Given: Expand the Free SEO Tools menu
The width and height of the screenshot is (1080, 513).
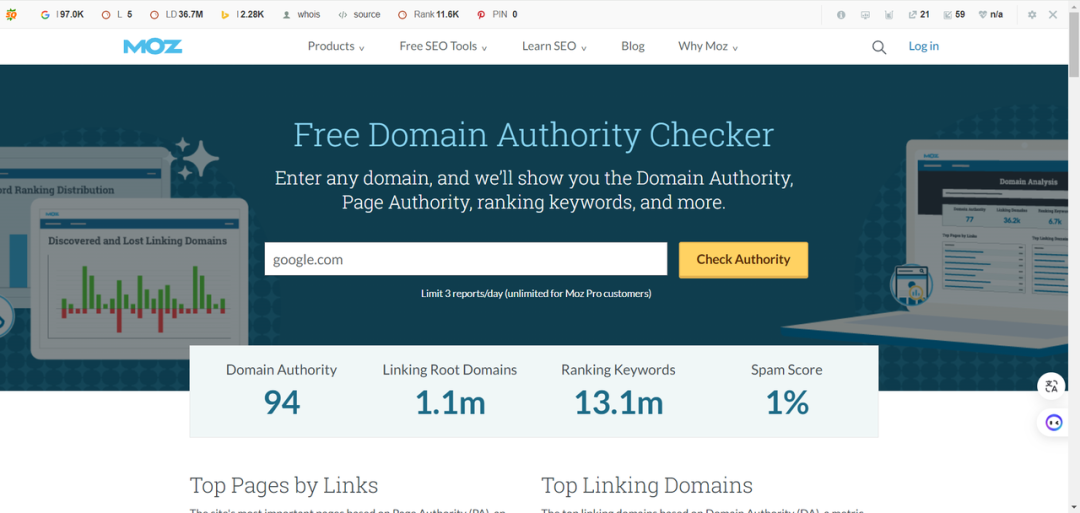Looking at the screenshot, I should click(444, 46).
